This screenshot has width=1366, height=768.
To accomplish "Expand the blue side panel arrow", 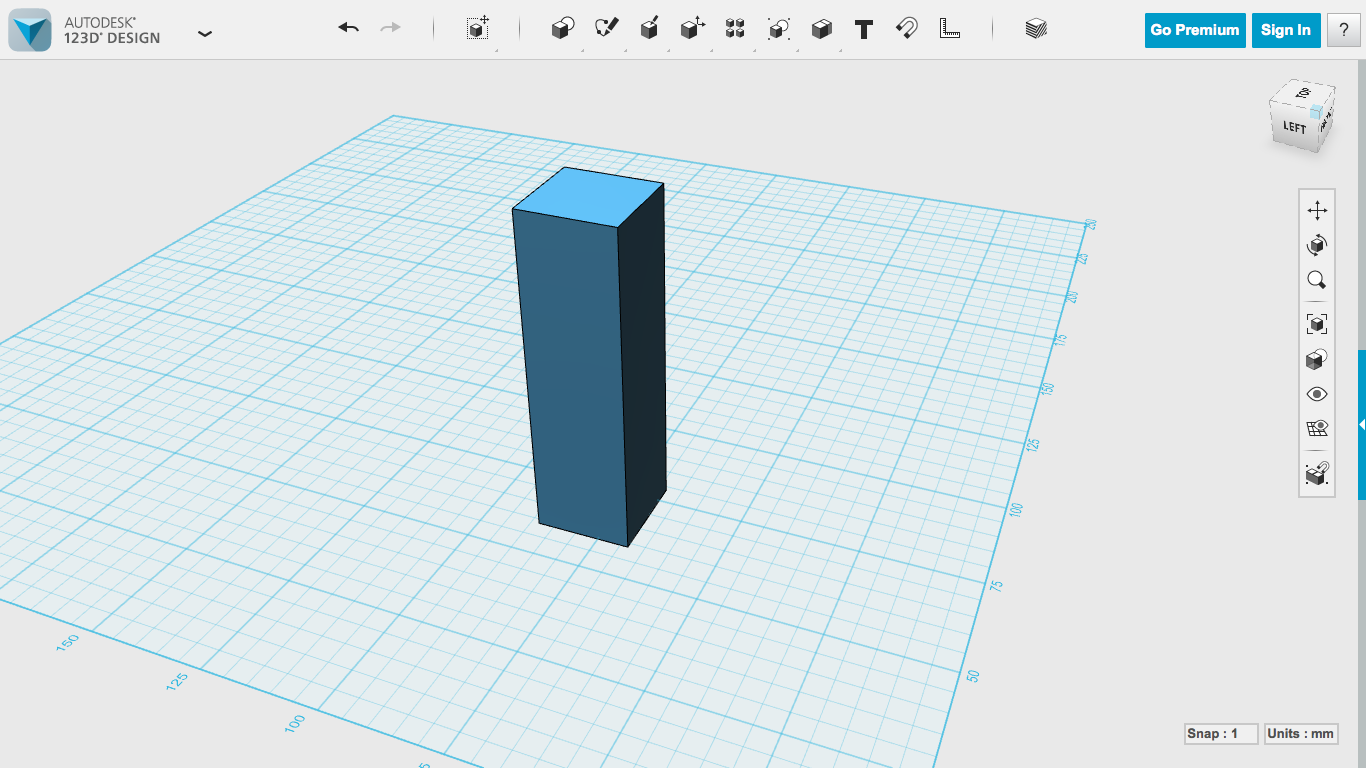I will point(1362,425).
